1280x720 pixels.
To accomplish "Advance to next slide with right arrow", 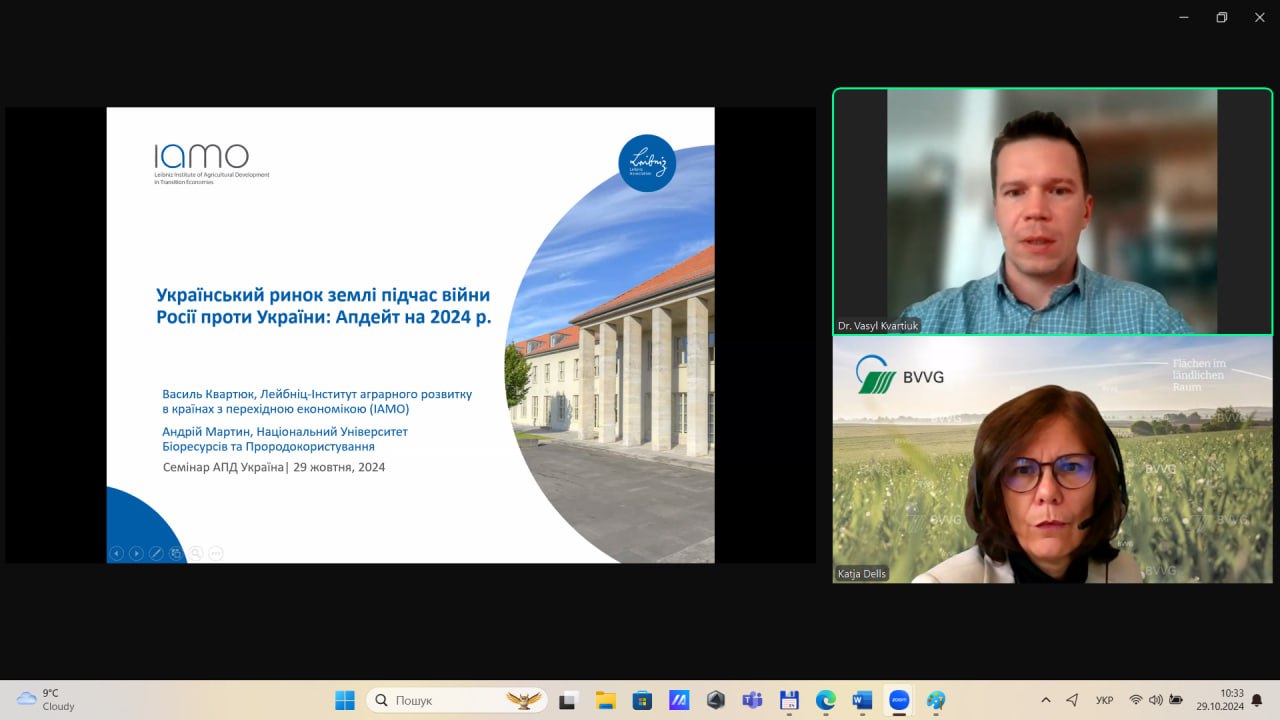I will click(x=136, y=553).
